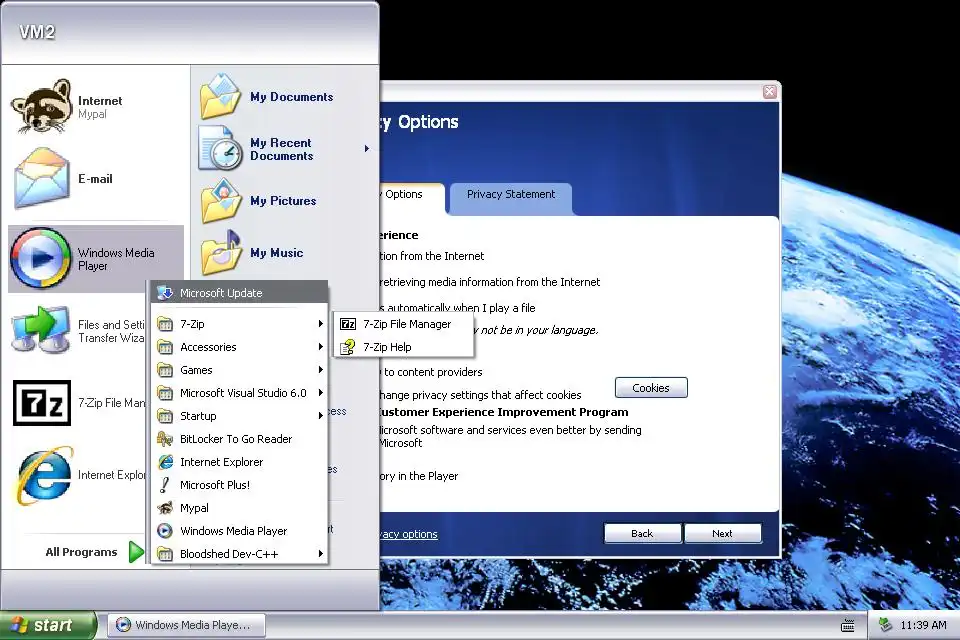960x640 pixels.
Task: Click the Cookies button
Action: click(651, 388)
